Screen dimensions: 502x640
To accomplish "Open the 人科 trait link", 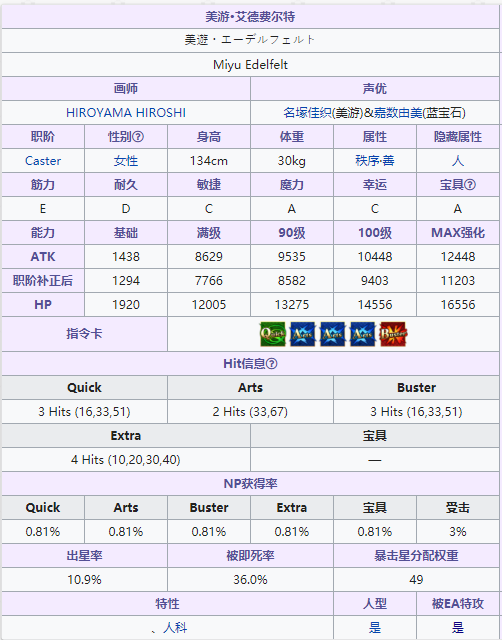I will (x=175, y=627).
